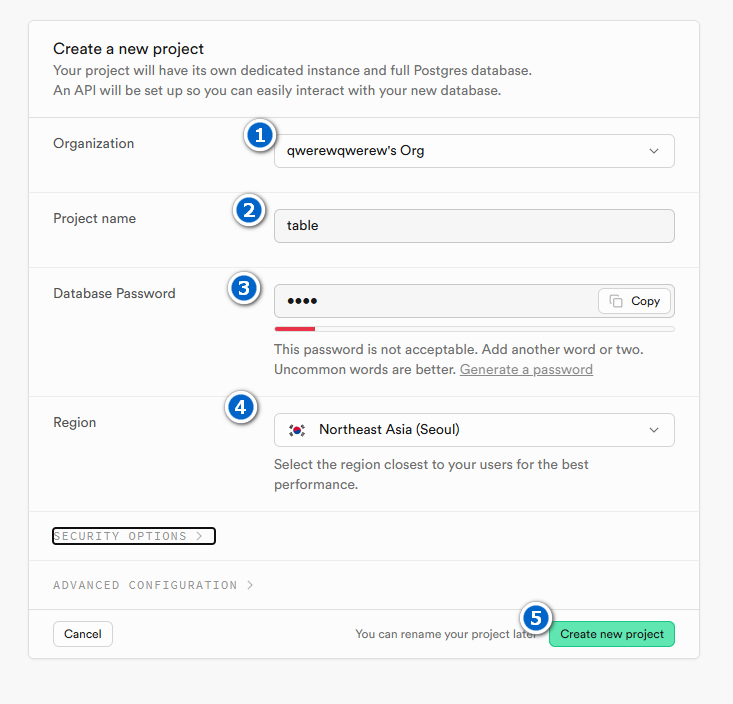Click the Database Password label

pos(114,294)
